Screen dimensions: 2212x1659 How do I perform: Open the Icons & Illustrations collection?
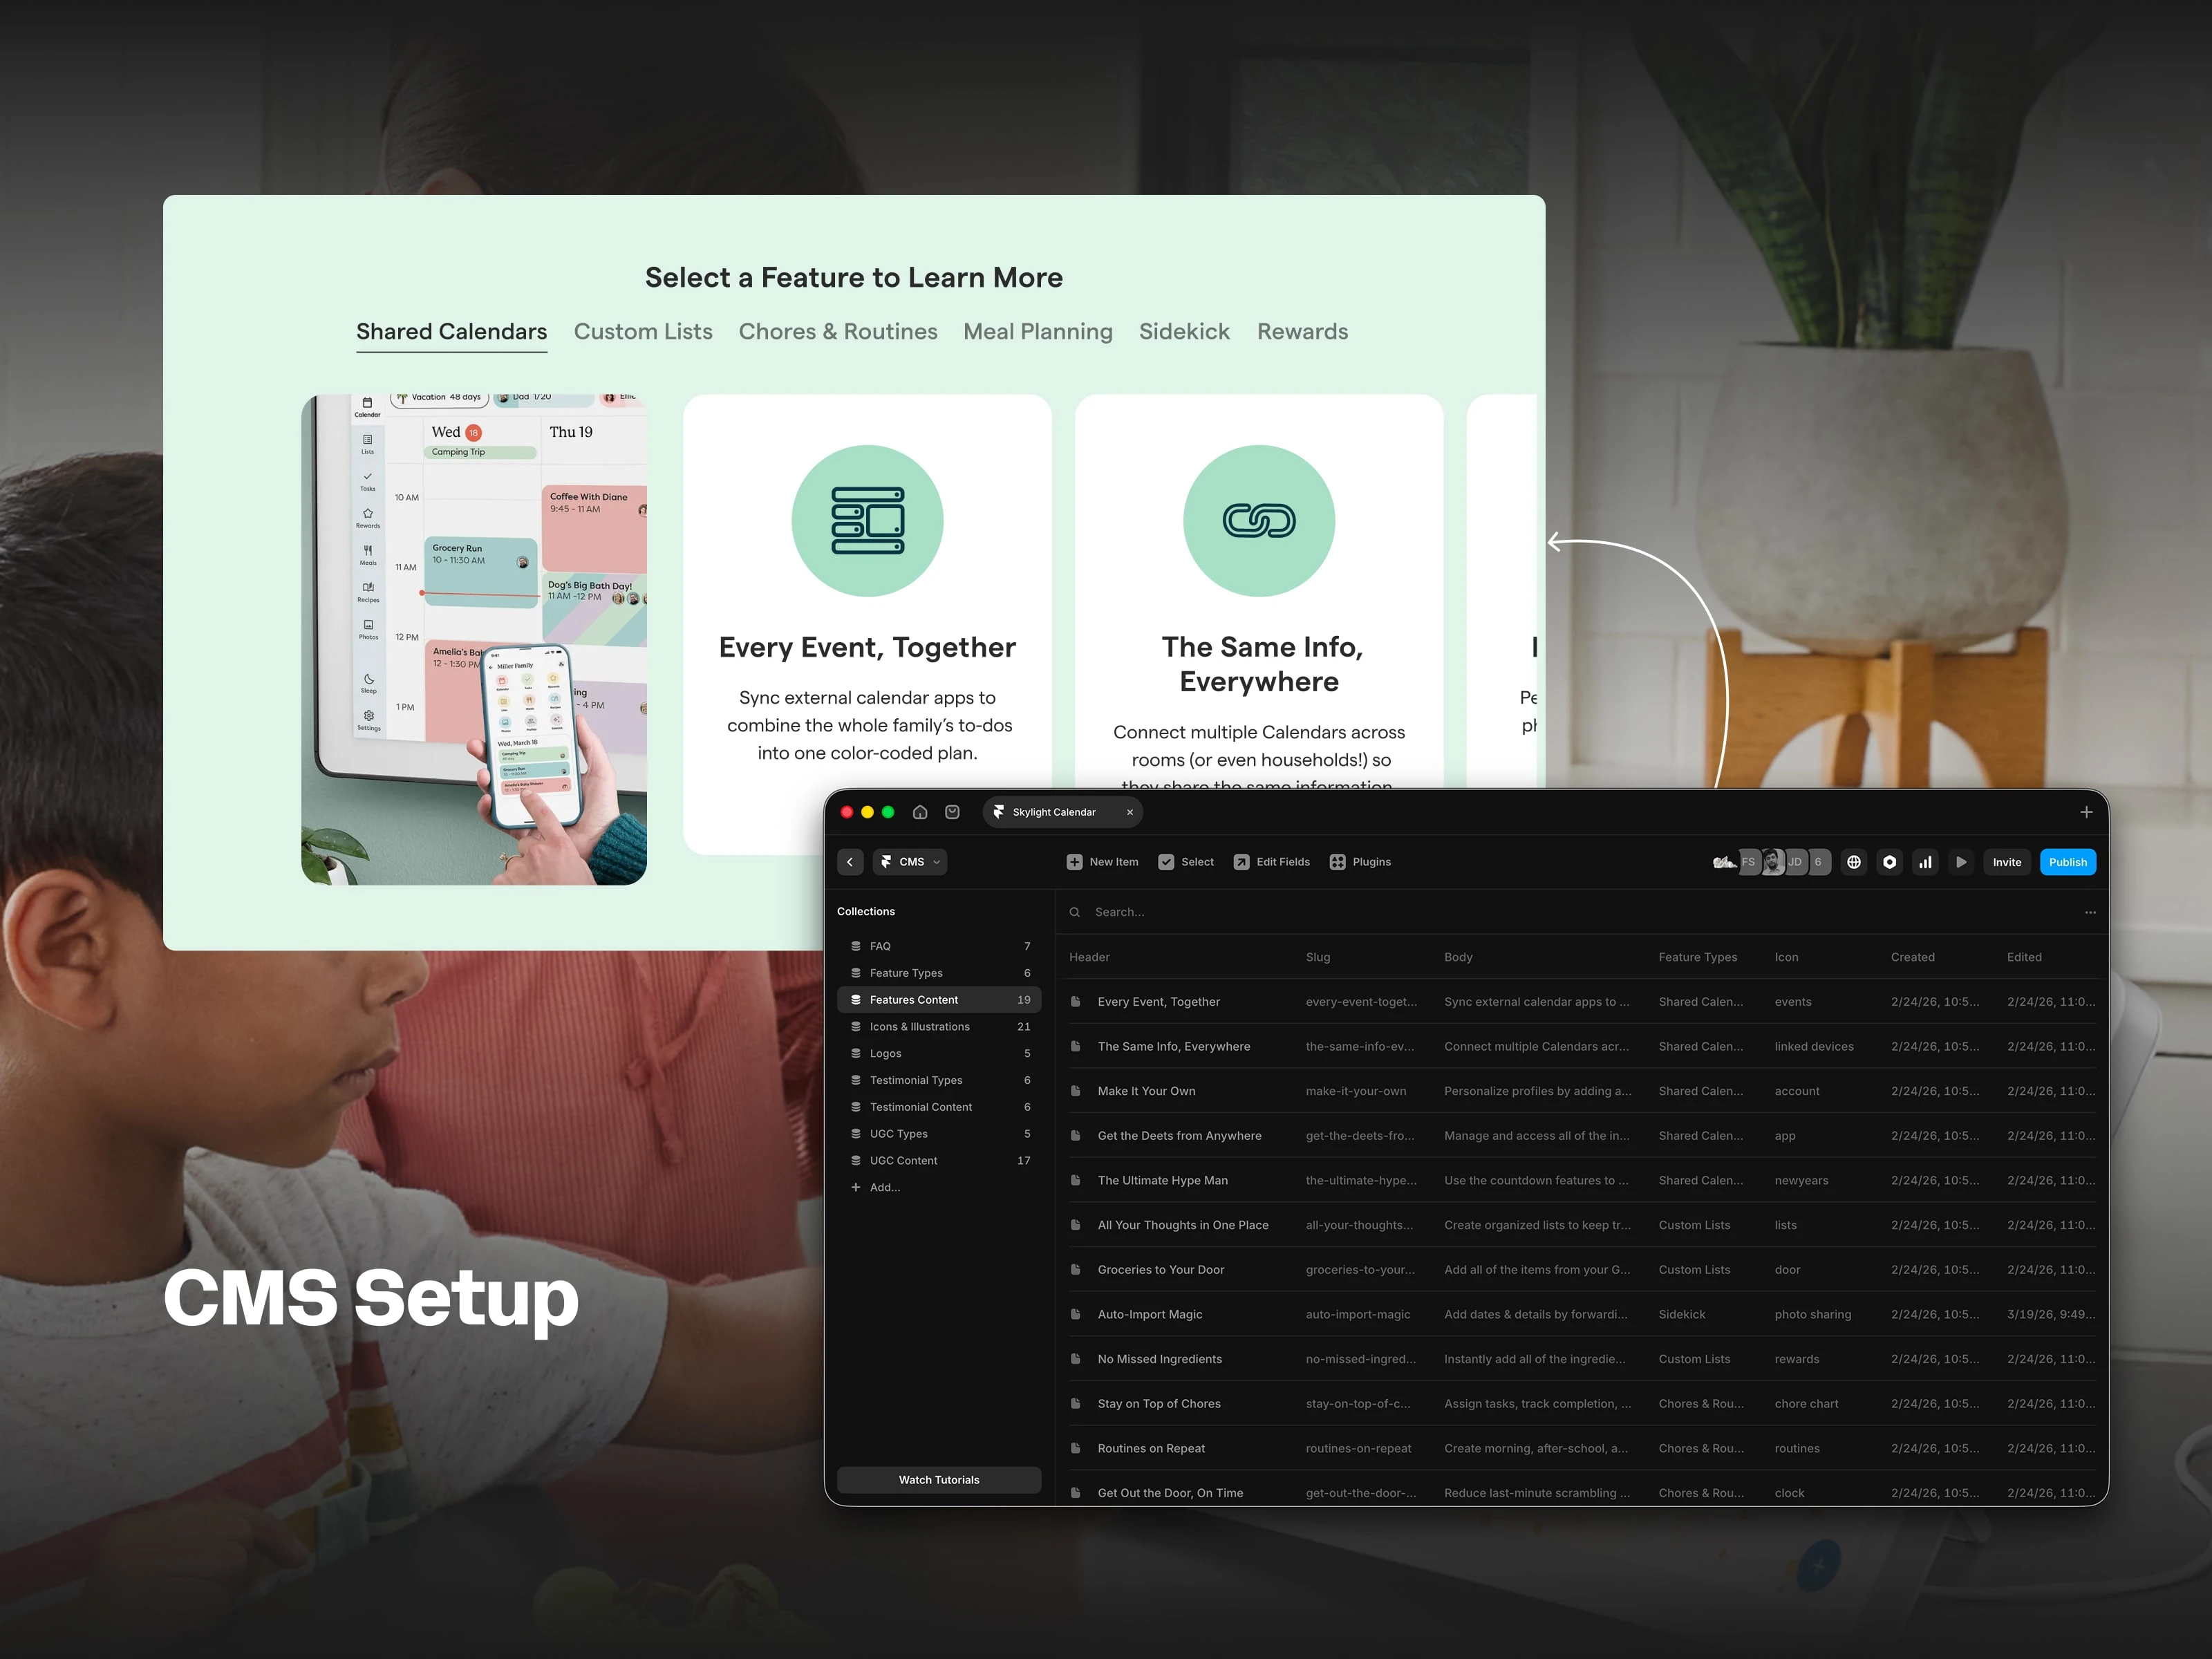click(919, 1027)
